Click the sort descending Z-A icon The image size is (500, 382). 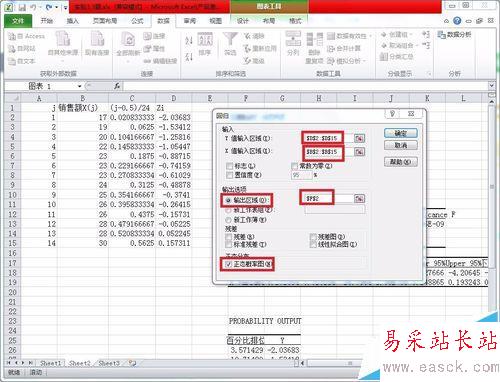click(x=189, y=57)
